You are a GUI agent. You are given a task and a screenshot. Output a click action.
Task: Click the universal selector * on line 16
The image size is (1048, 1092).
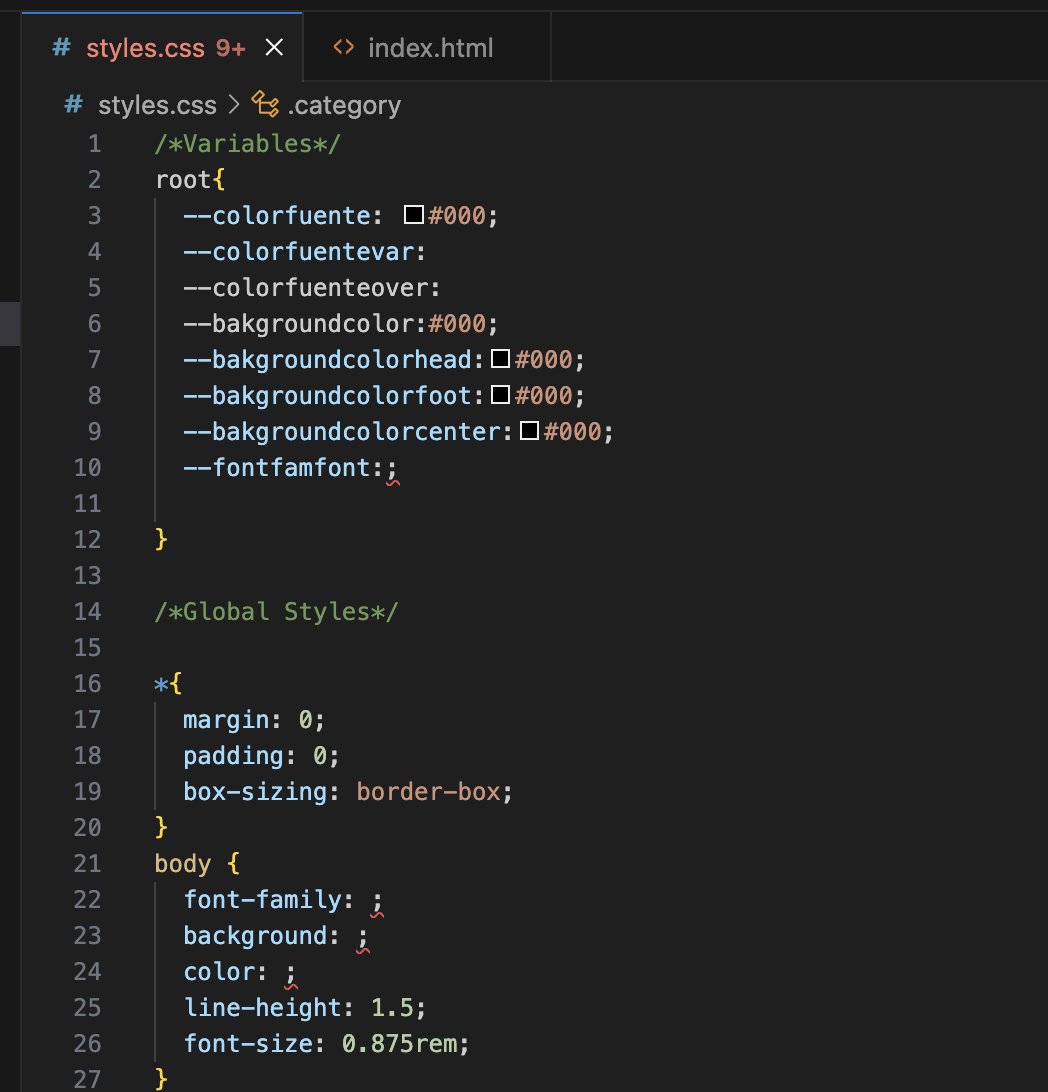point(161,684)
